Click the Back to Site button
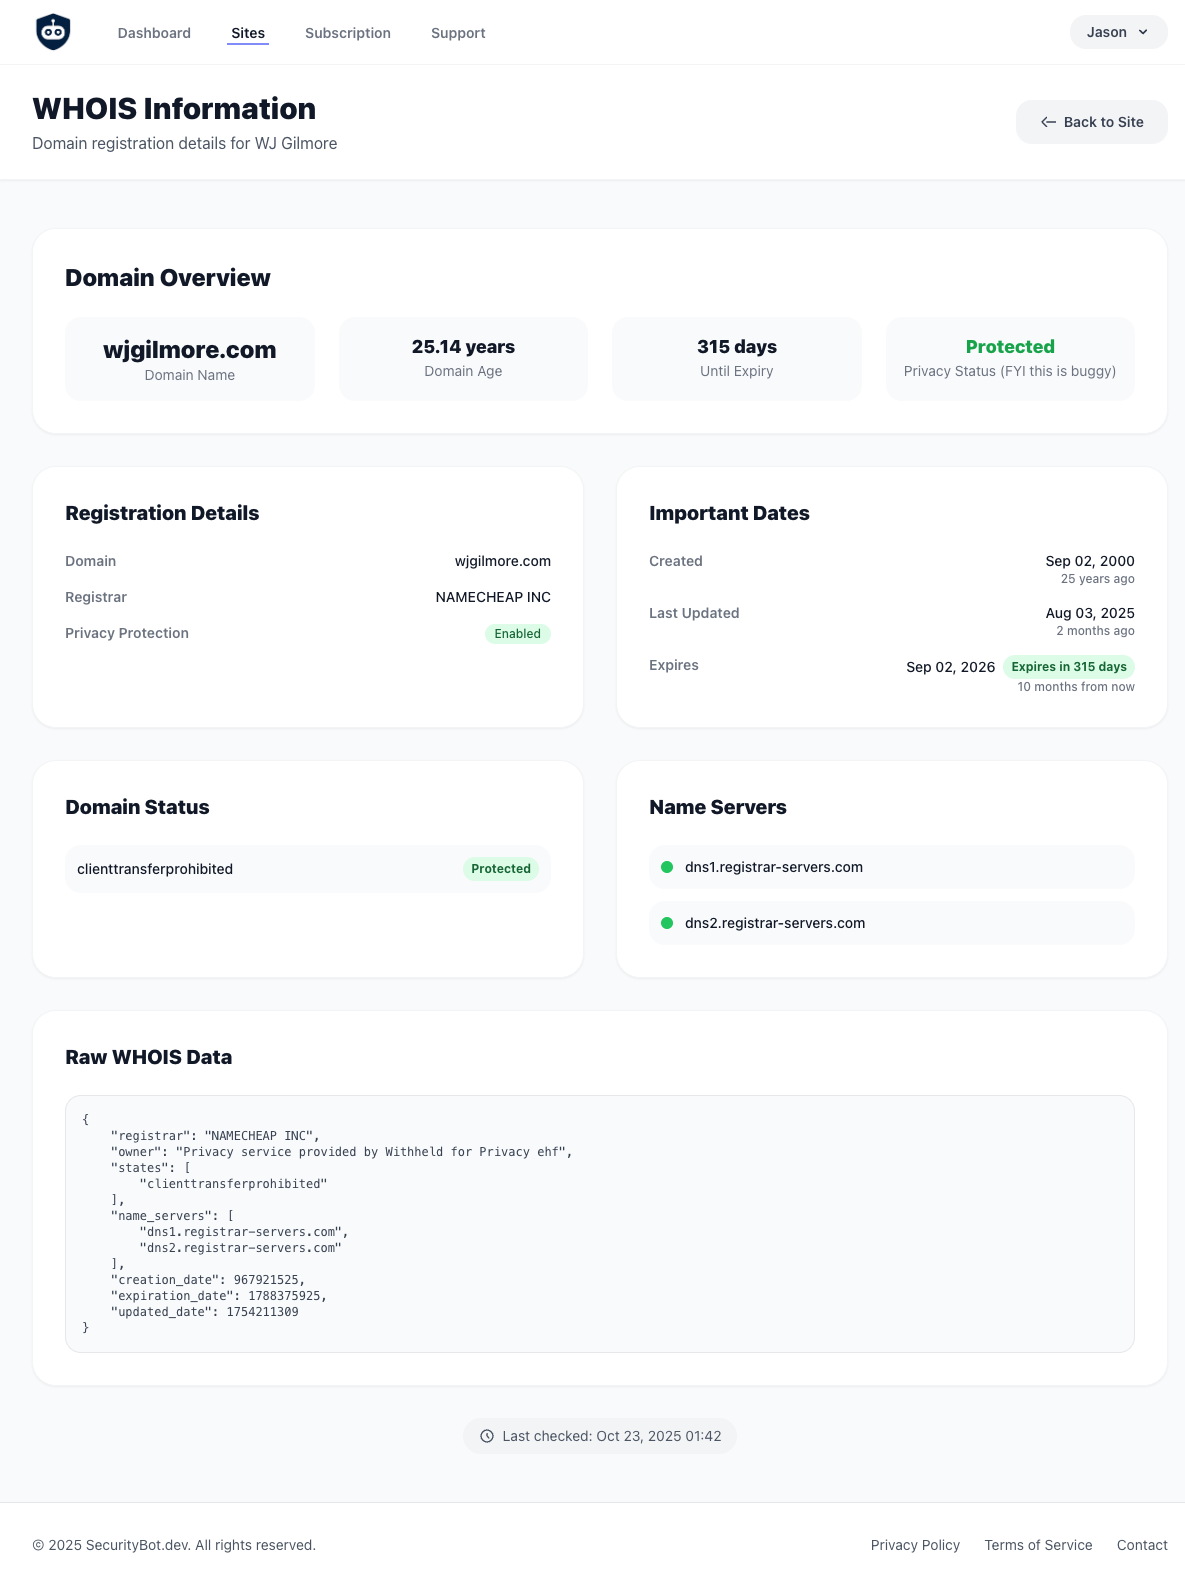1185x1587 pixels. coord(1091,121)
